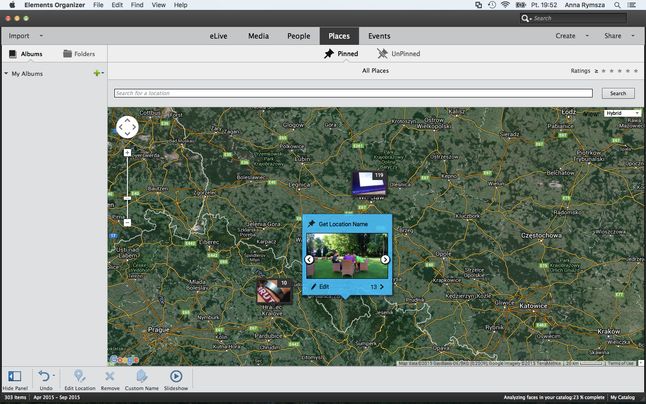Open the Notification Center icon
Screen dimensions: 646x404
pyautogui.click(x=632, y=5)
